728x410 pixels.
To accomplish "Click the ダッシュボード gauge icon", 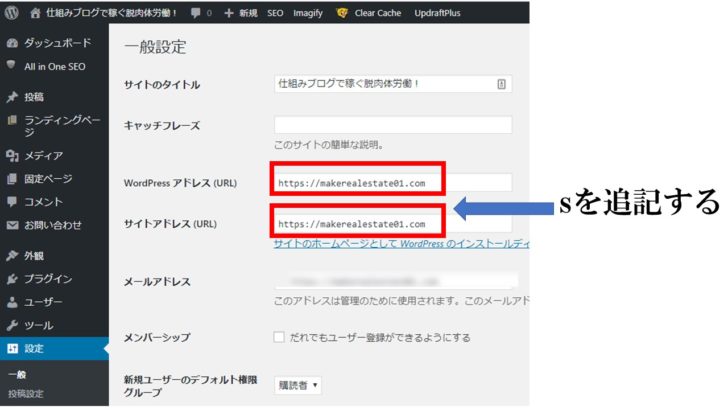I will point(12,43).
